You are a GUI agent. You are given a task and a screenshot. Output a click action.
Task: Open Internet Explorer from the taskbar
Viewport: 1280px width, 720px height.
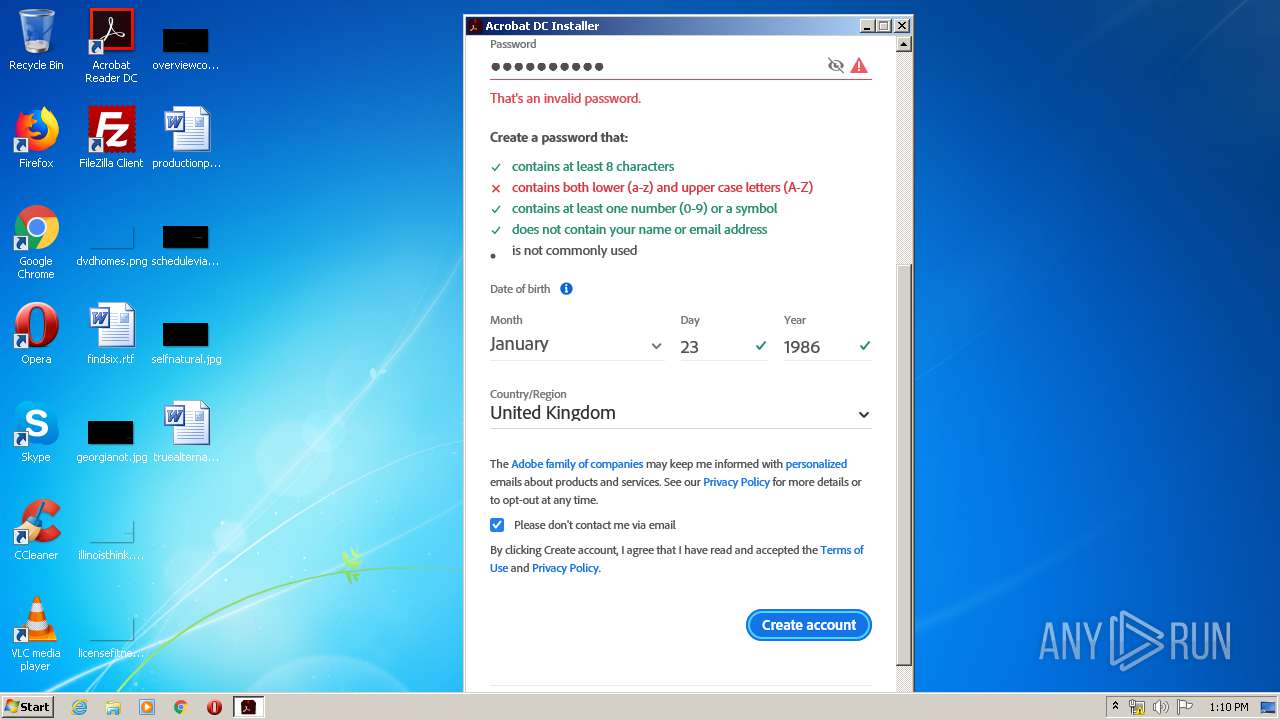79,707
